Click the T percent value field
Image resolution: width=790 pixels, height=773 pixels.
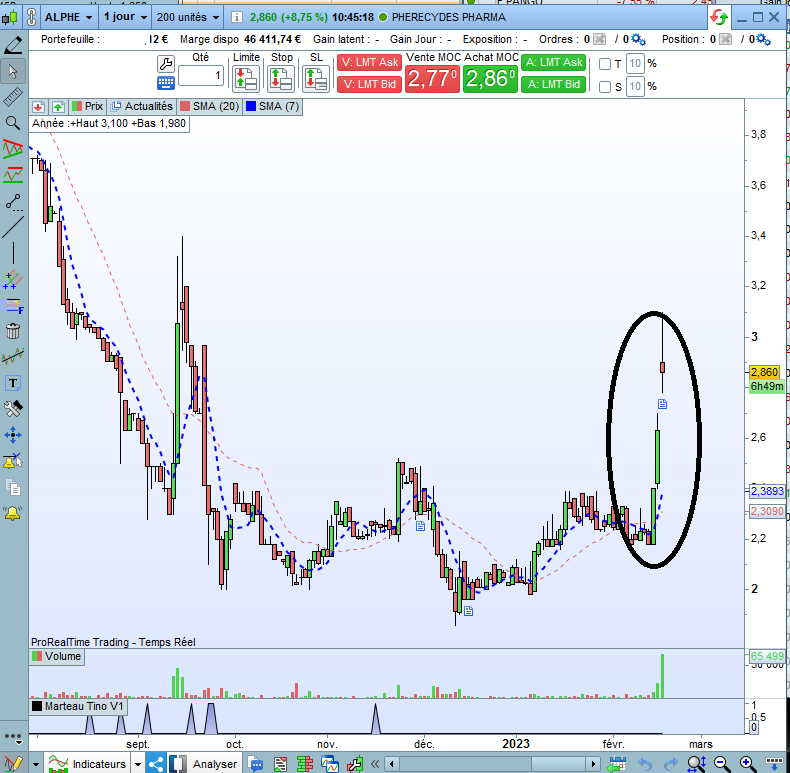(635, 64)
